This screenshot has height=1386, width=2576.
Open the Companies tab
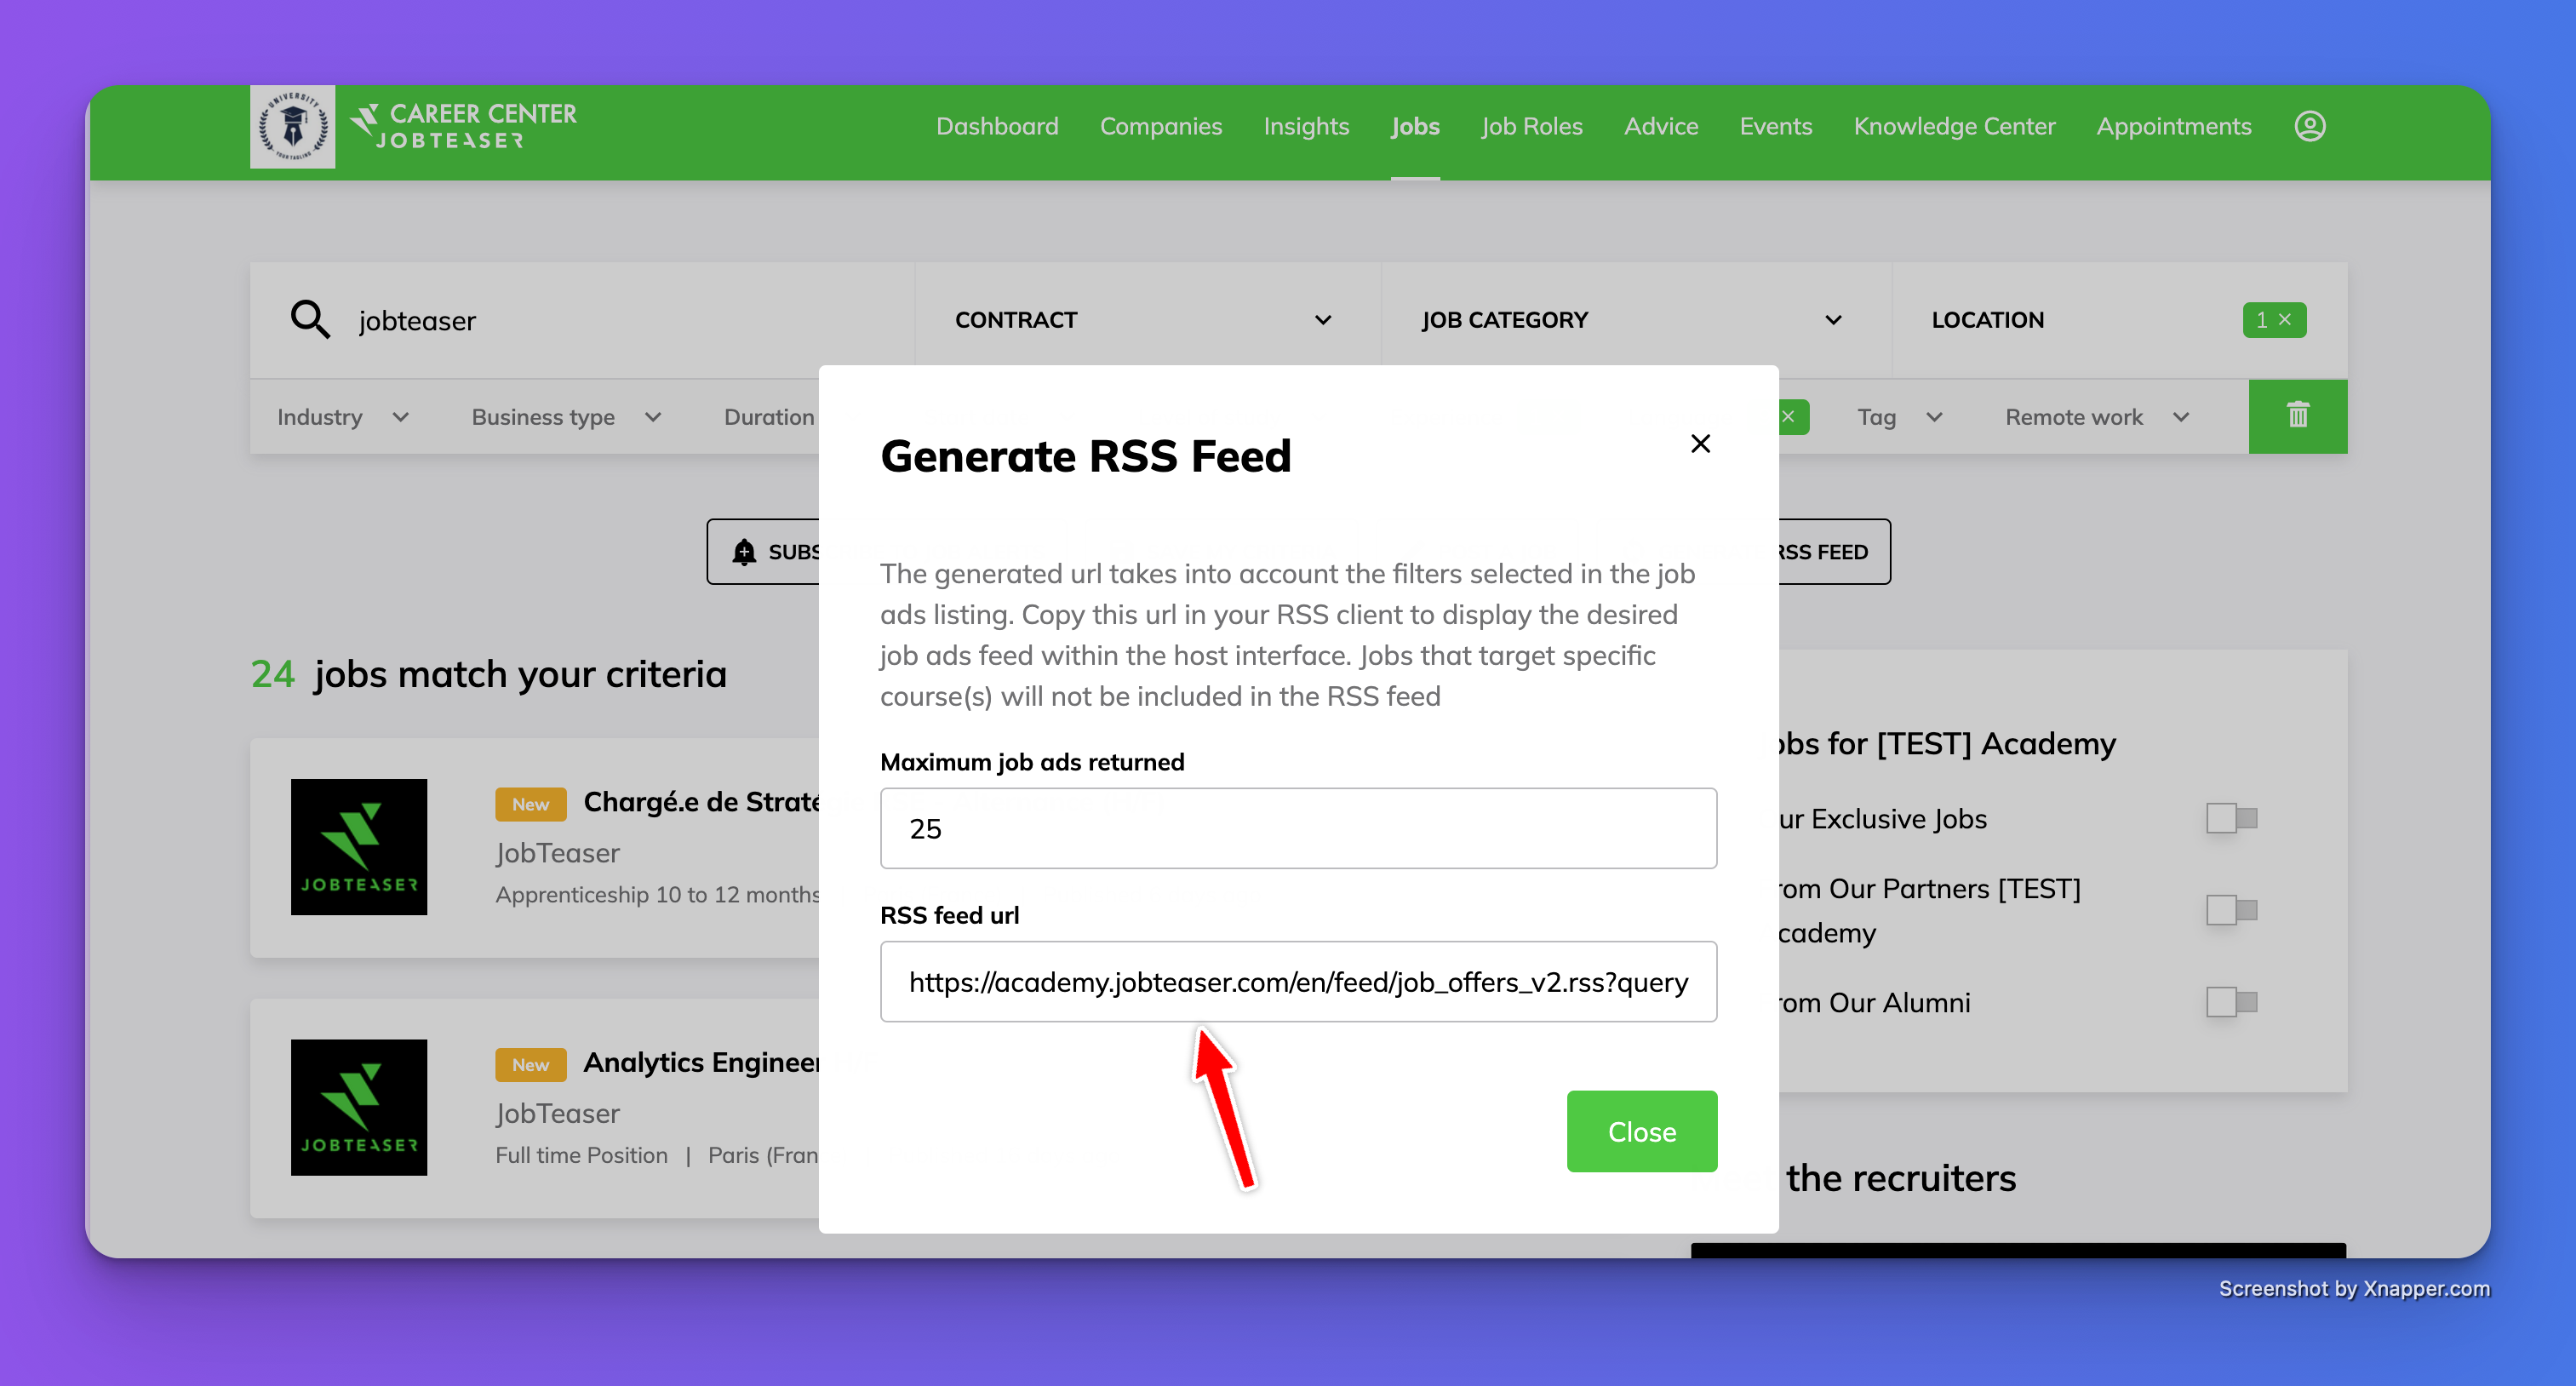(1161, 126)
